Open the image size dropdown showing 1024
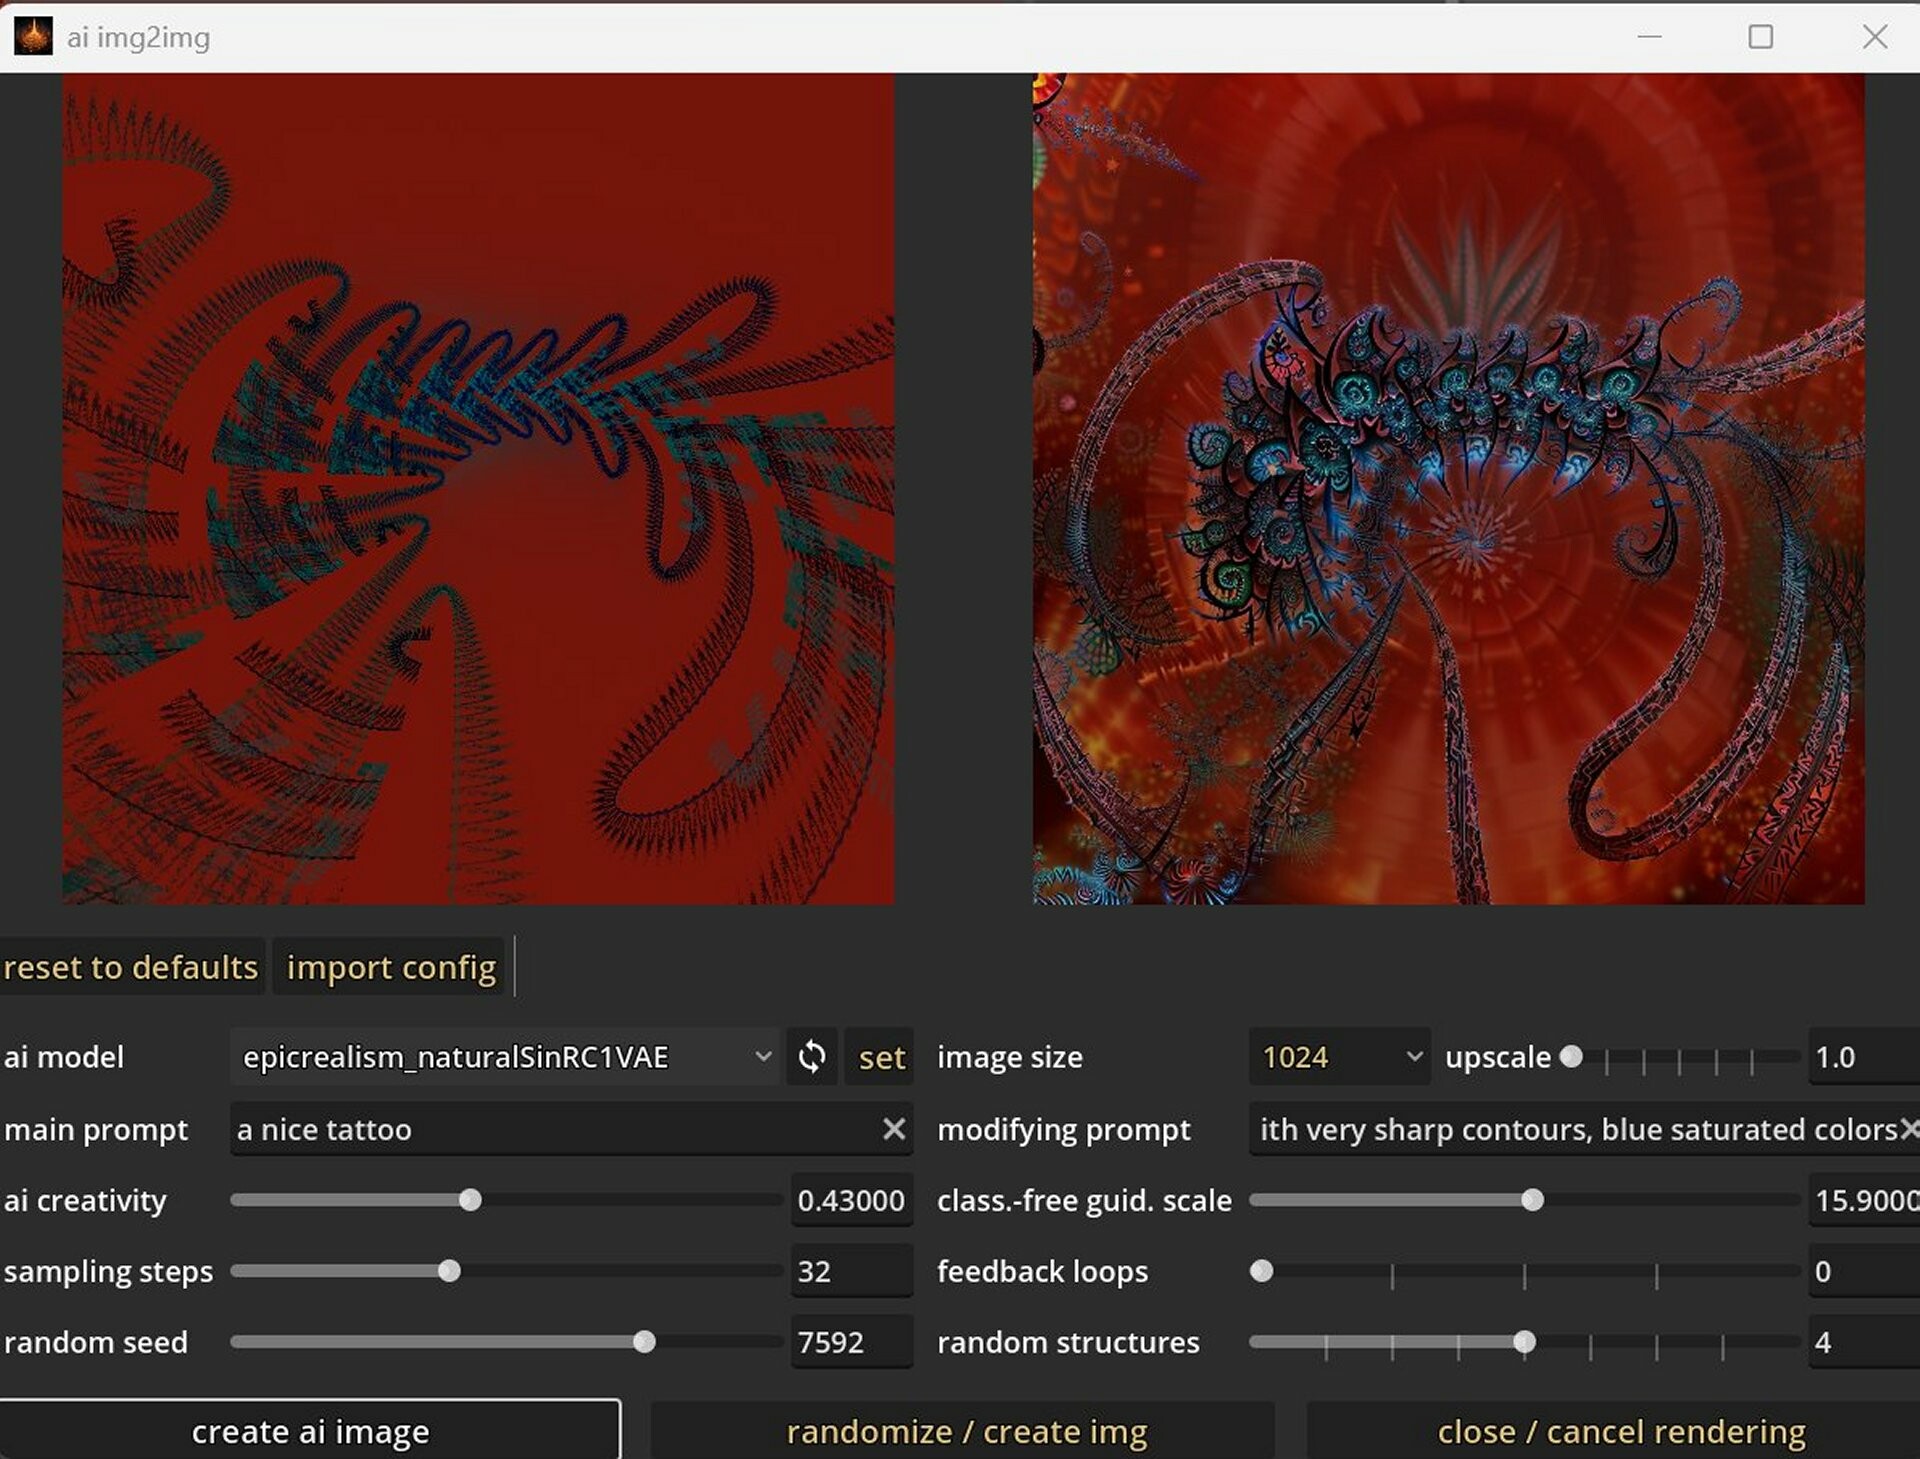This screenshot has height=1459, width=1920. [1415, 1057]
